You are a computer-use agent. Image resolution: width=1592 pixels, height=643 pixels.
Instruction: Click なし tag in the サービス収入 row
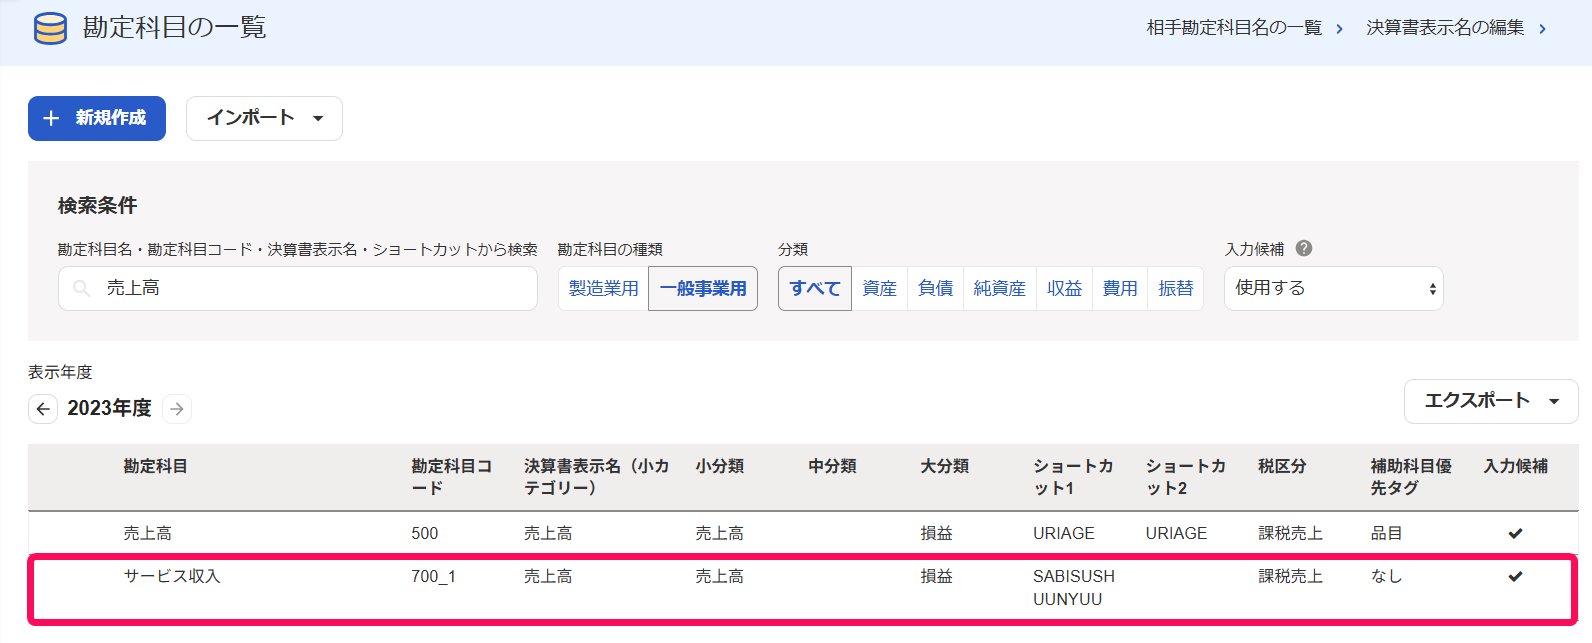click(1386, 576)
